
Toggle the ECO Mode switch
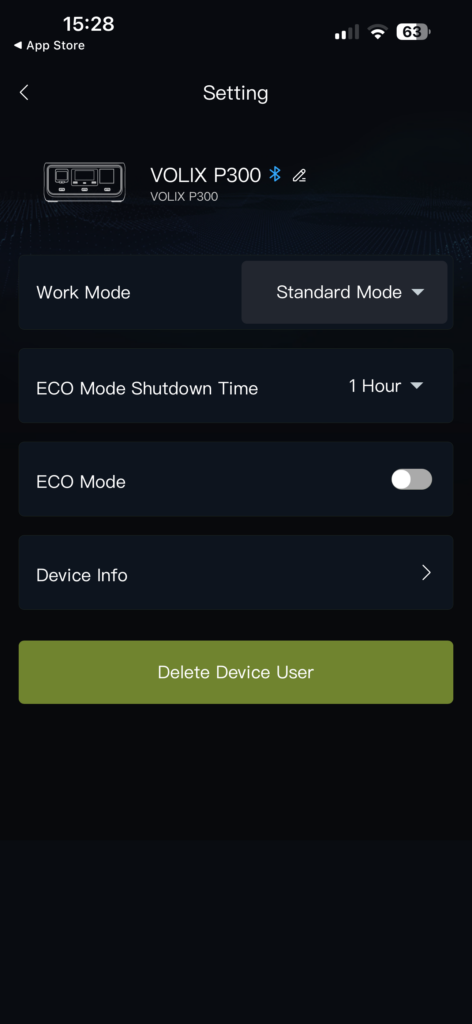[411, 479]
